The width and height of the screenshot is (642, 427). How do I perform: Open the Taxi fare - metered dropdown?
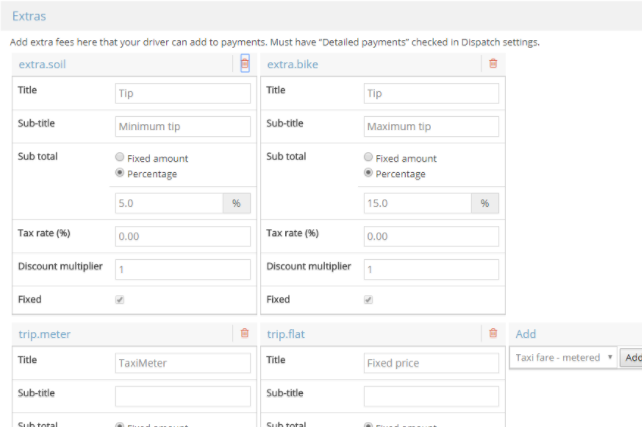click(563, 357)
